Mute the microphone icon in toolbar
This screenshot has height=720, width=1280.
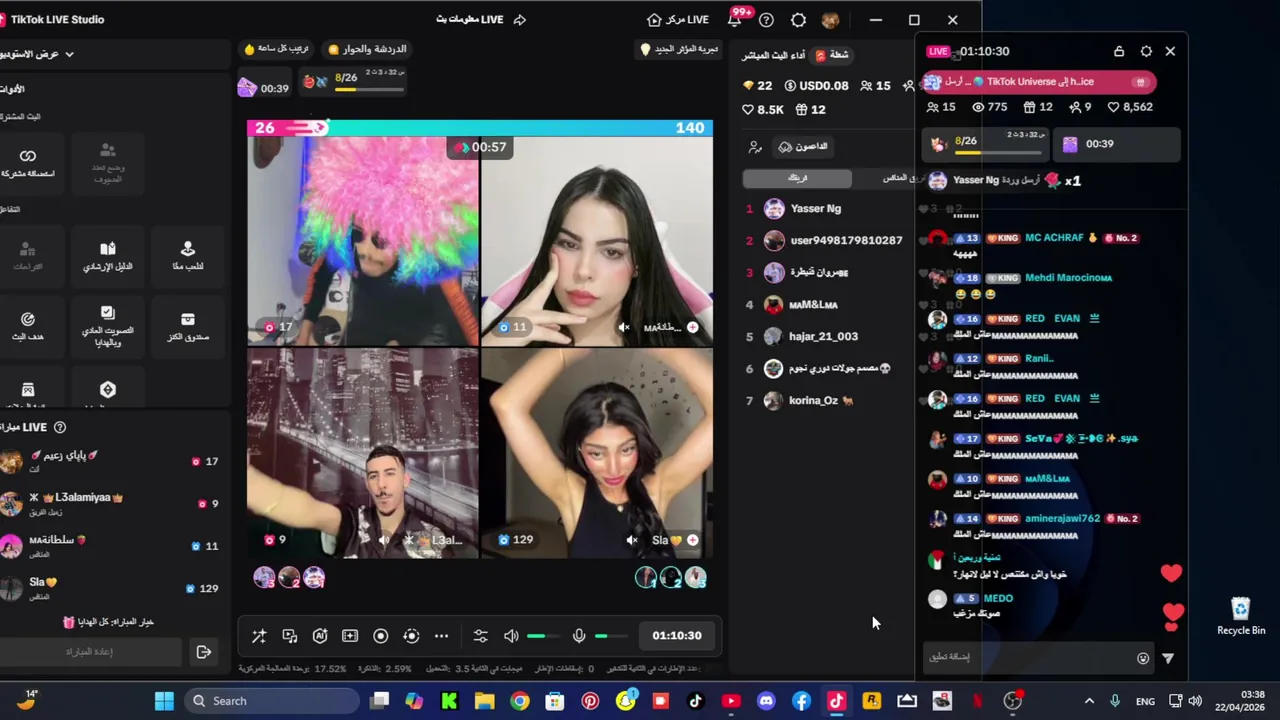[x=578, y=636]
